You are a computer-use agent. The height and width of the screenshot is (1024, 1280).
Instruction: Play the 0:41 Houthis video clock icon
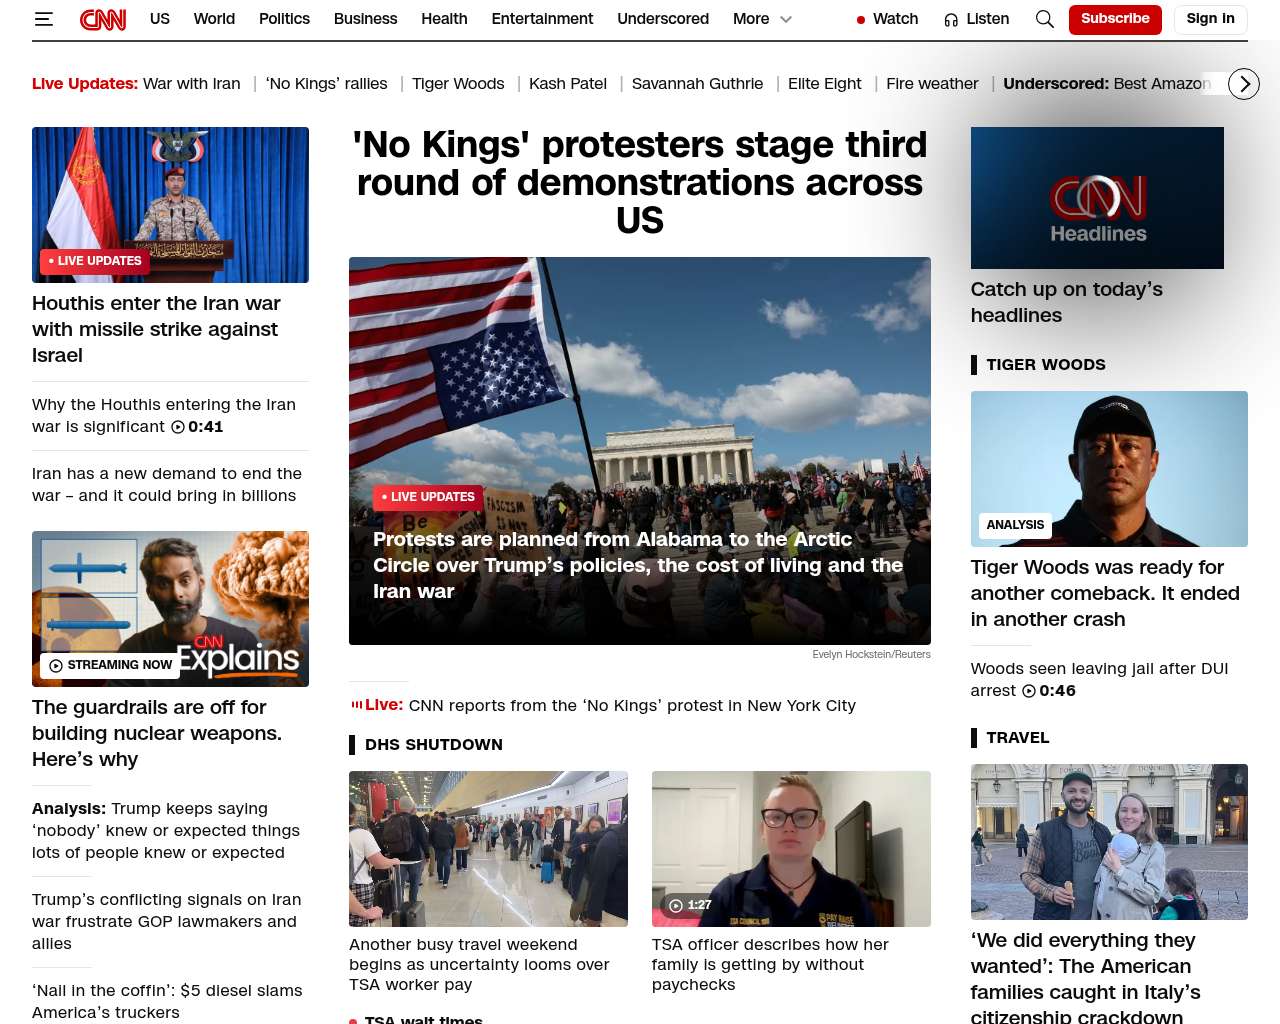178,427
